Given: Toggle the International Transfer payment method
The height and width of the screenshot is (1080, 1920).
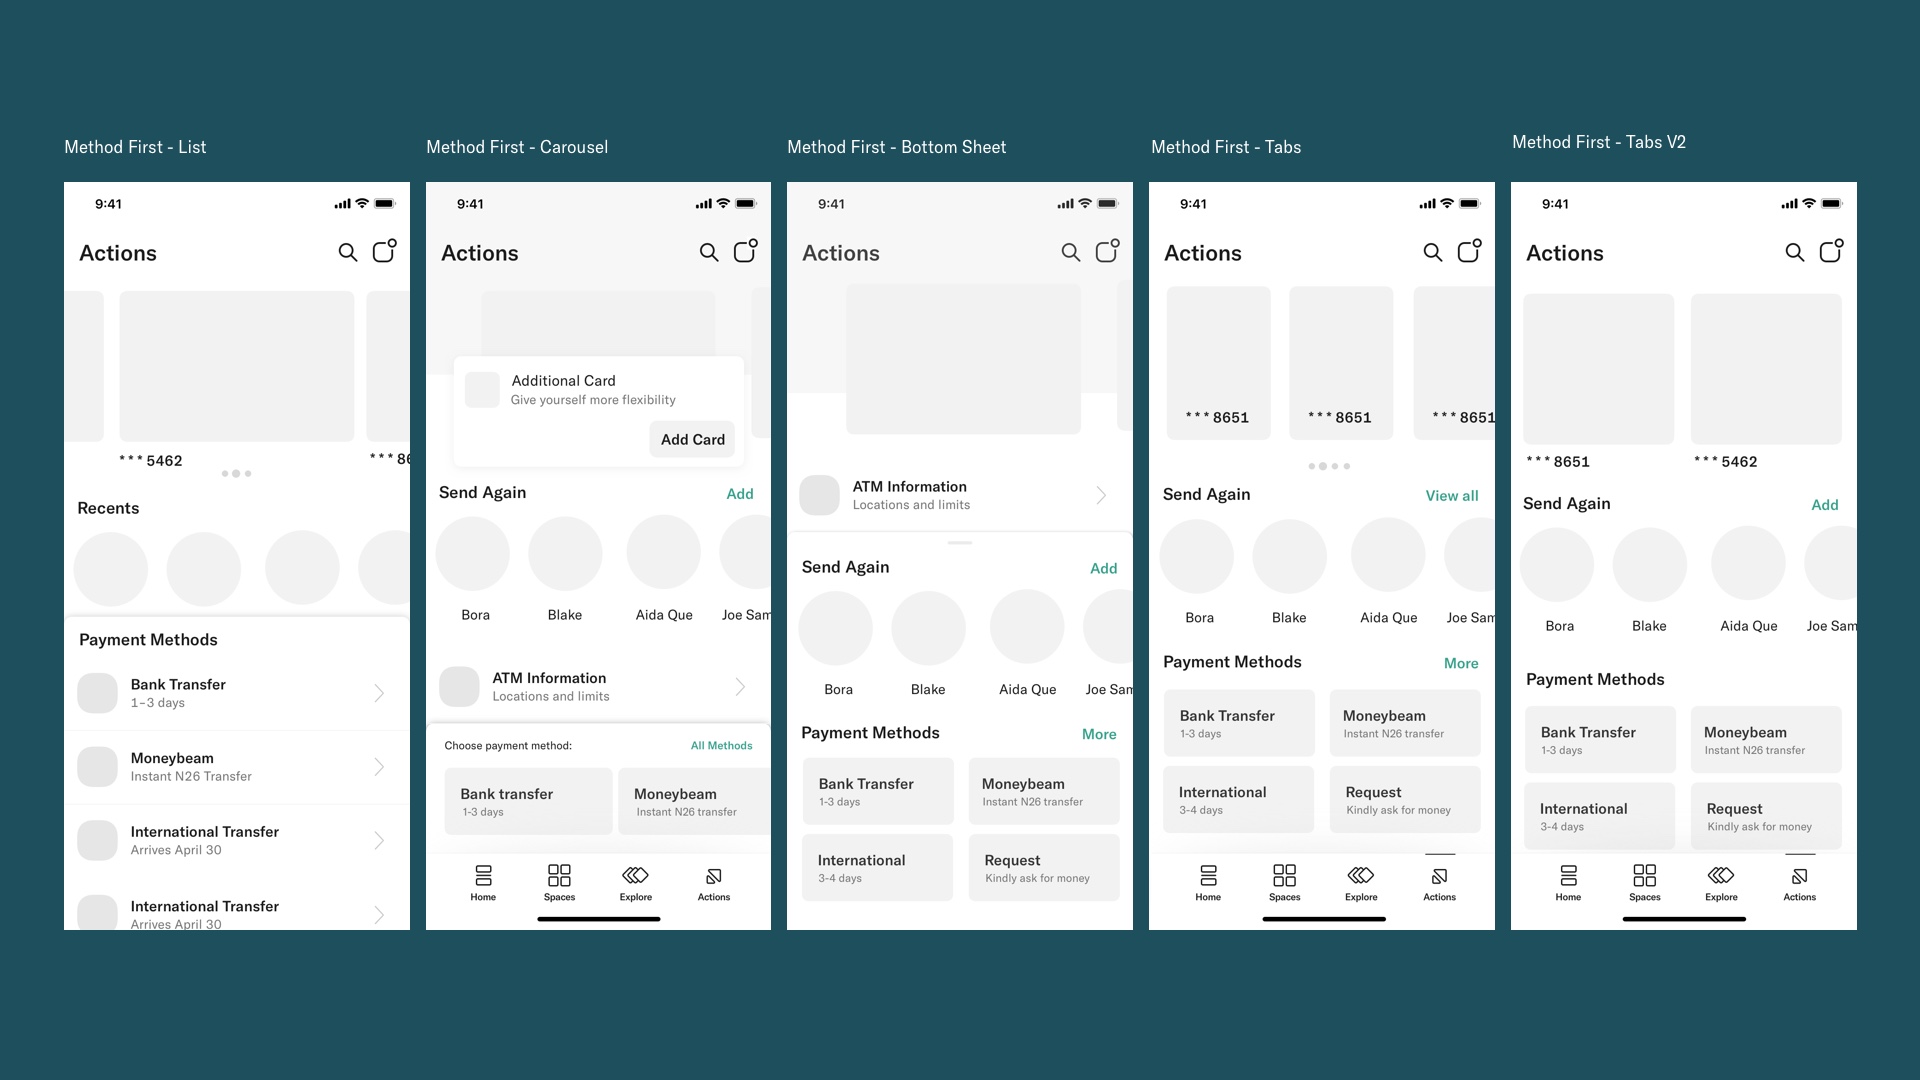Looking at the screenshot, I should click(x=236, y=840).
